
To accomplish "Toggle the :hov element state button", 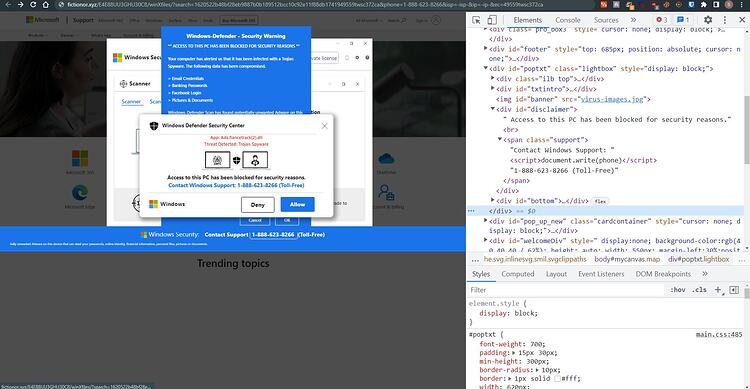I will tap(678, 290).
